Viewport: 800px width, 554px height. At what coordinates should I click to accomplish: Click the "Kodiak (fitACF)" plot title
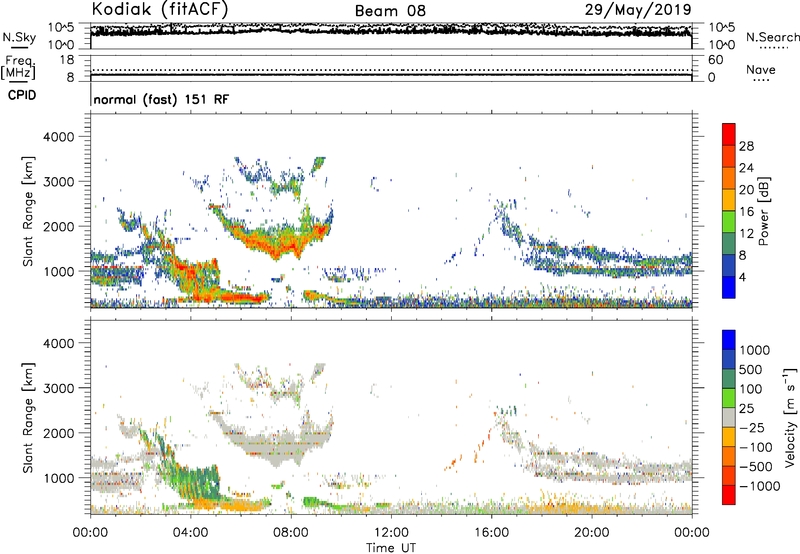160,9
